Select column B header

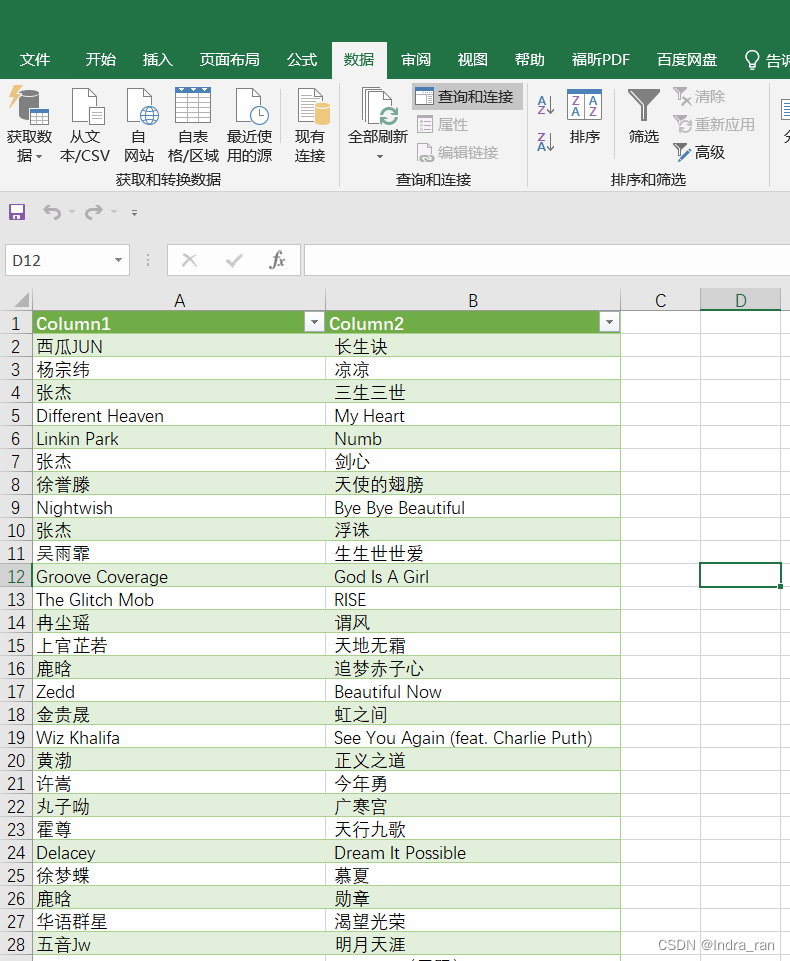point(473,300)
